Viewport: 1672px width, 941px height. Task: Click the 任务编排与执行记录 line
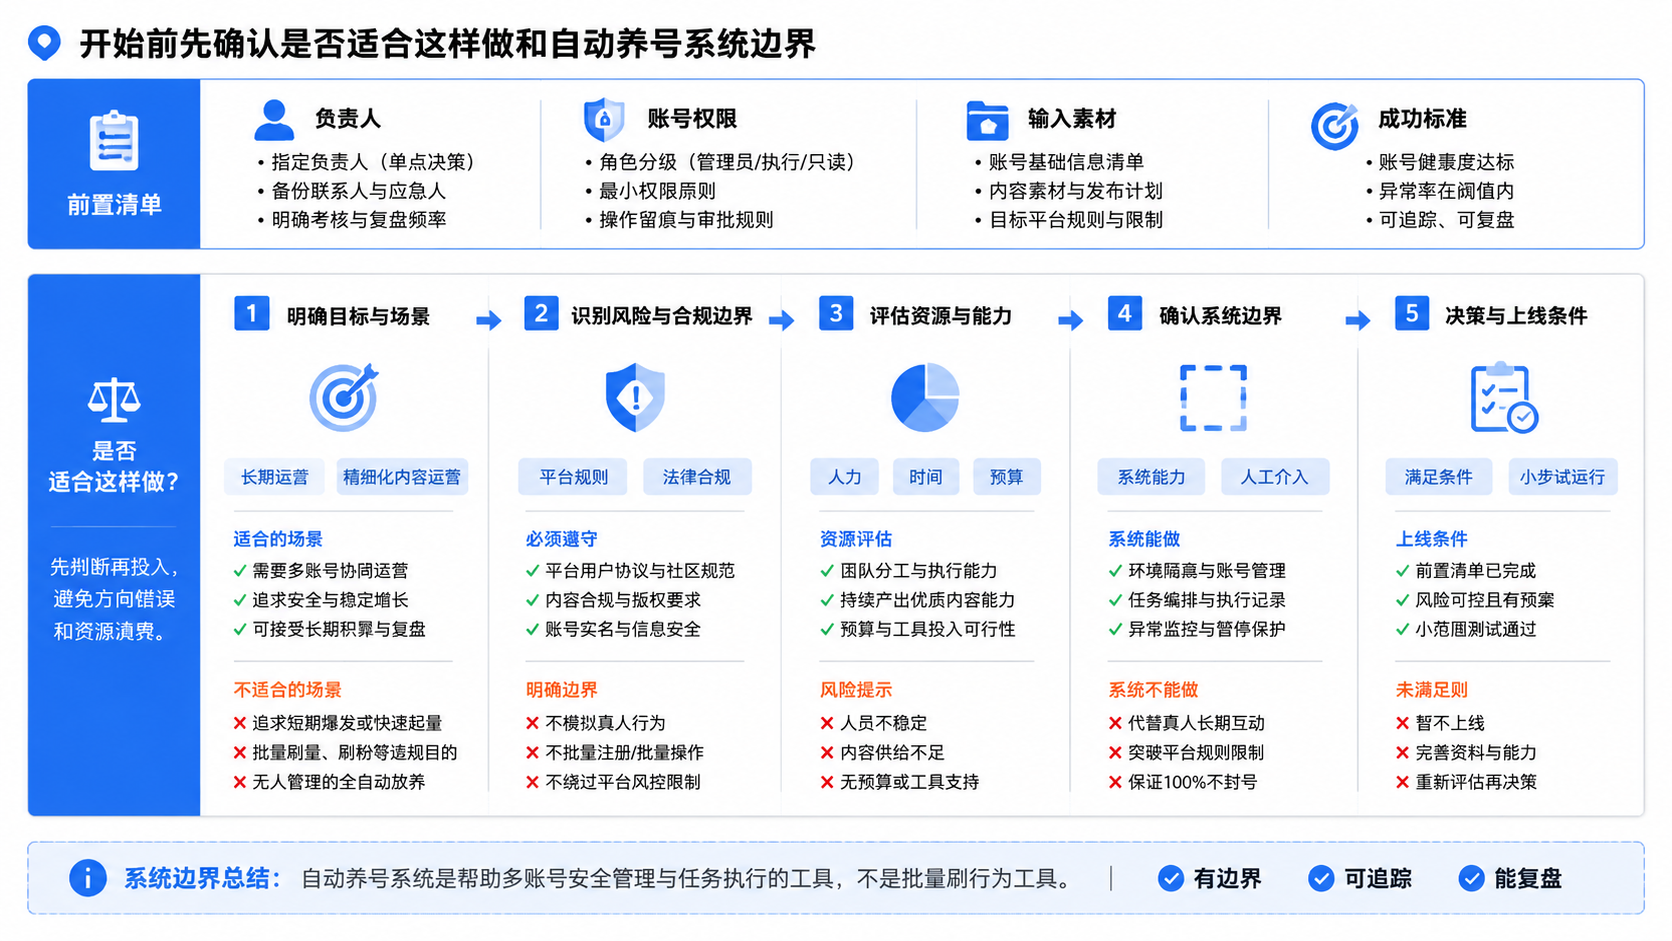click(1197, 600)
